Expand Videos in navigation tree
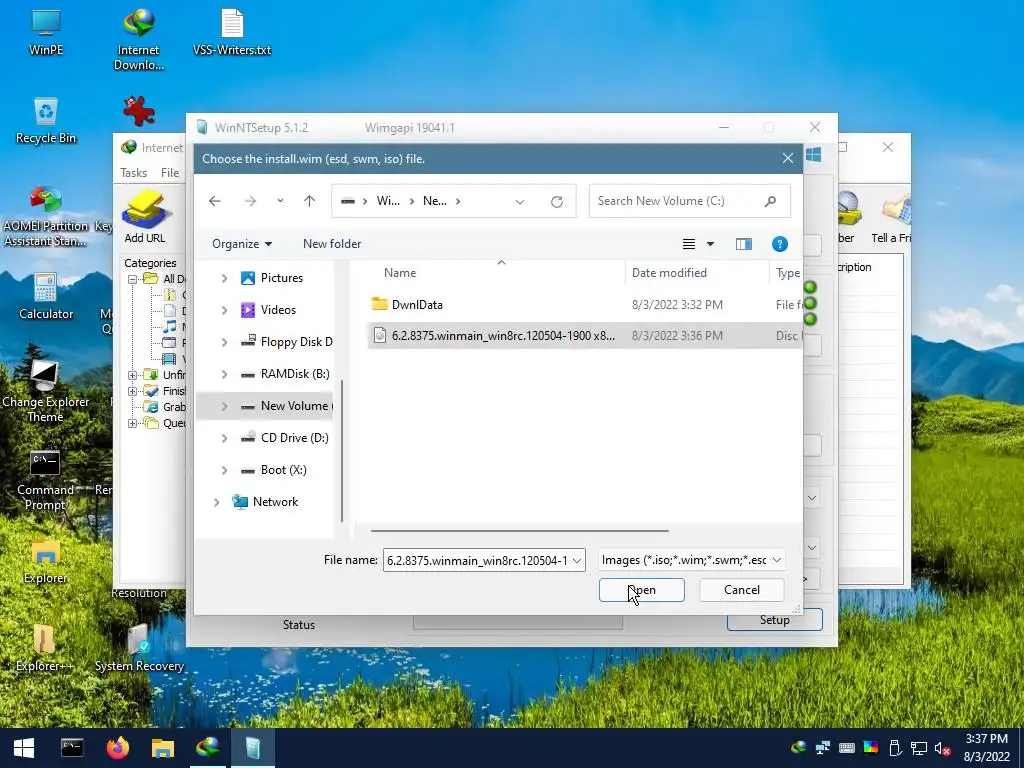 coord(224,310)
